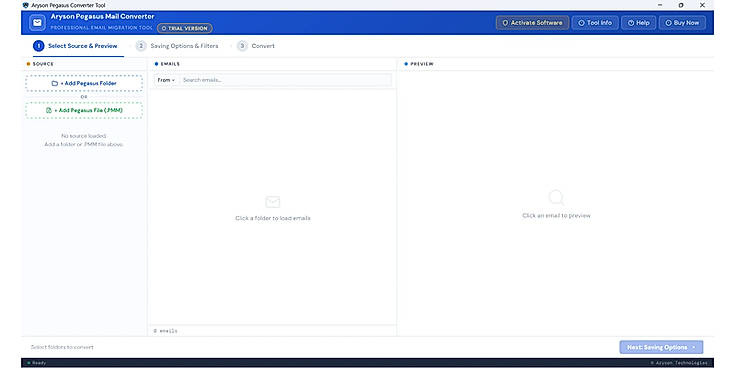The width and height of the screenshot is (736, 368).
Task: Click the Buy Now button
Action: point(682,23)
